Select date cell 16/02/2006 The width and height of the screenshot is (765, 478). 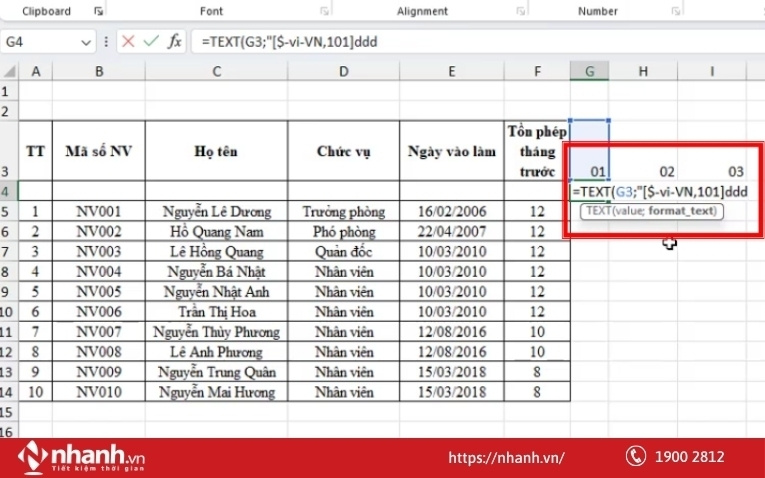coord(452,212)
